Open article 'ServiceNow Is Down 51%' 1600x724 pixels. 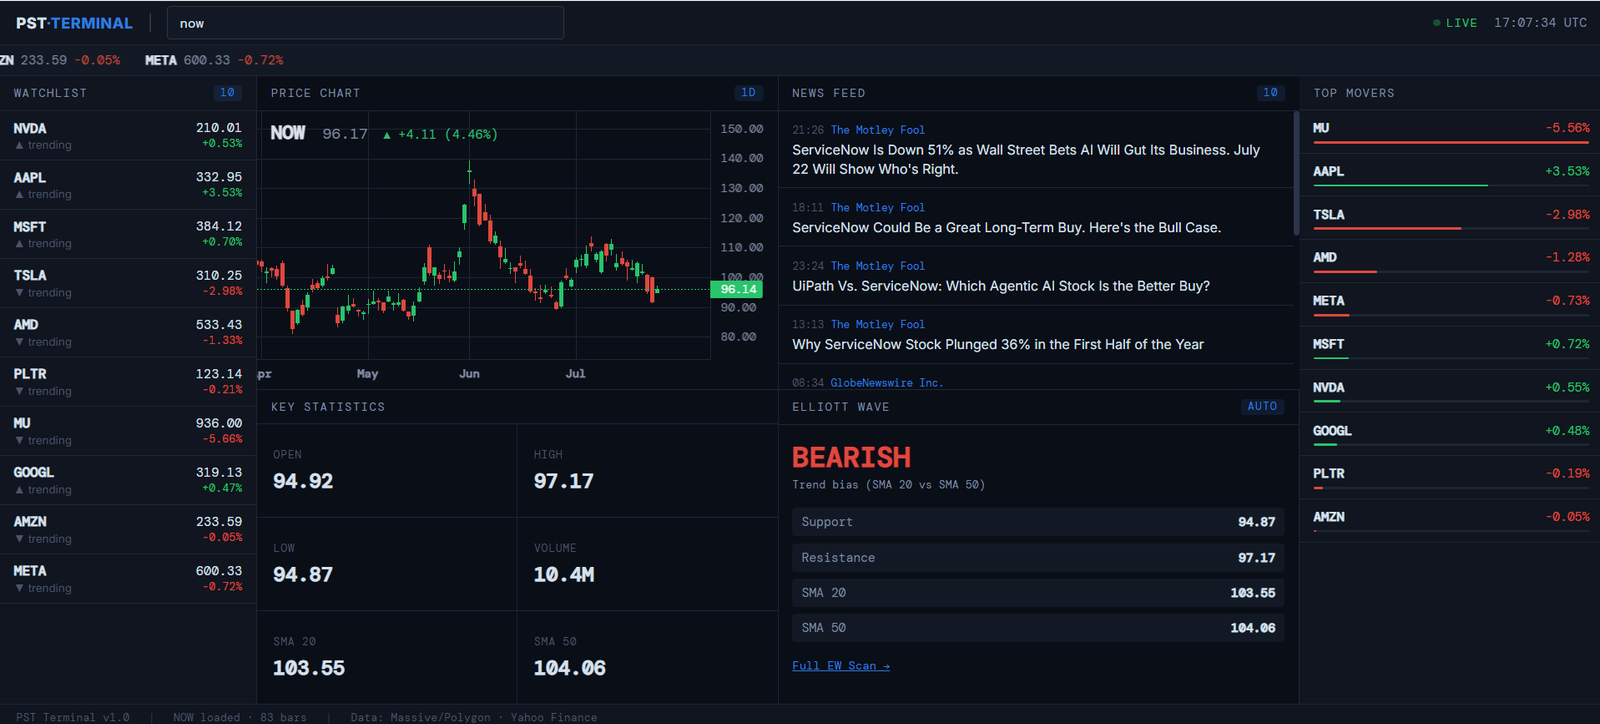(x=1036, y=150)
